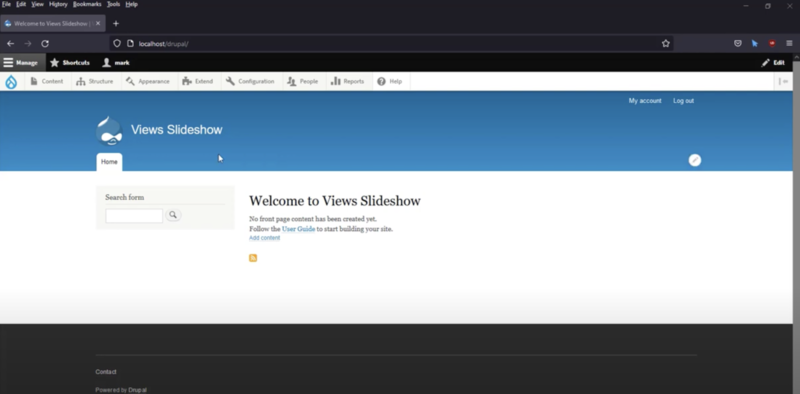
Task: Open the History menu
Action: coord(58,4)
